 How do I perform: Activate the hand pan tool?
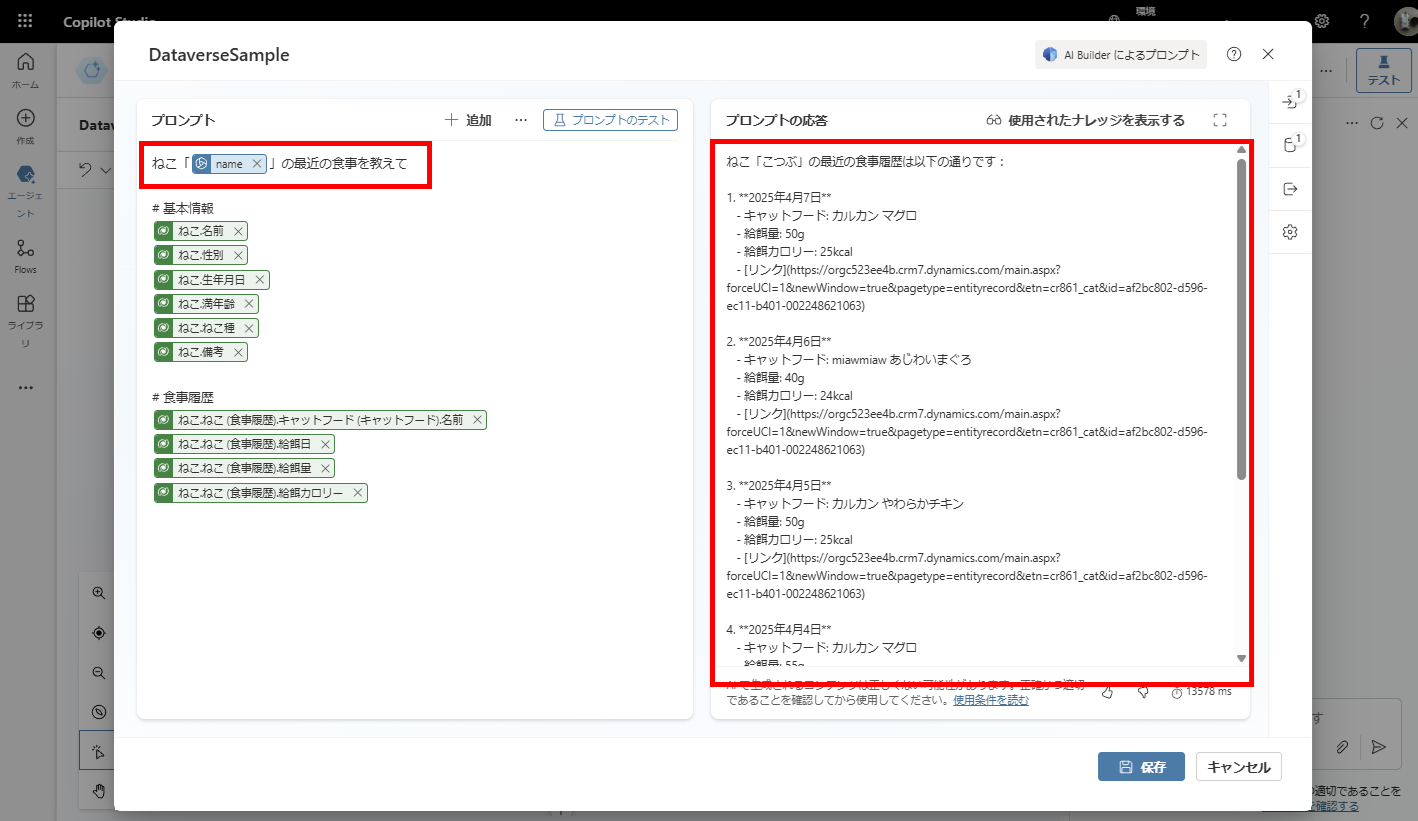97,791
